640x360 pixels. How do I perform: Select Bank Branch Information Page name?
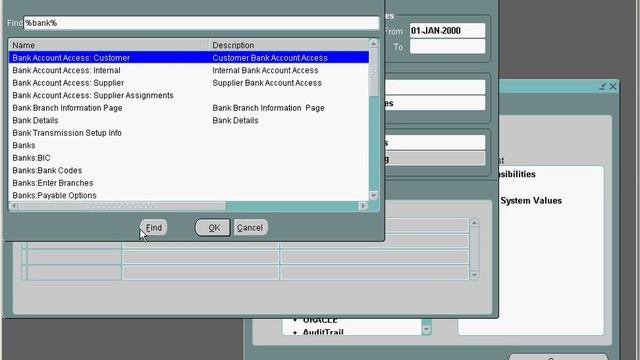67,108
